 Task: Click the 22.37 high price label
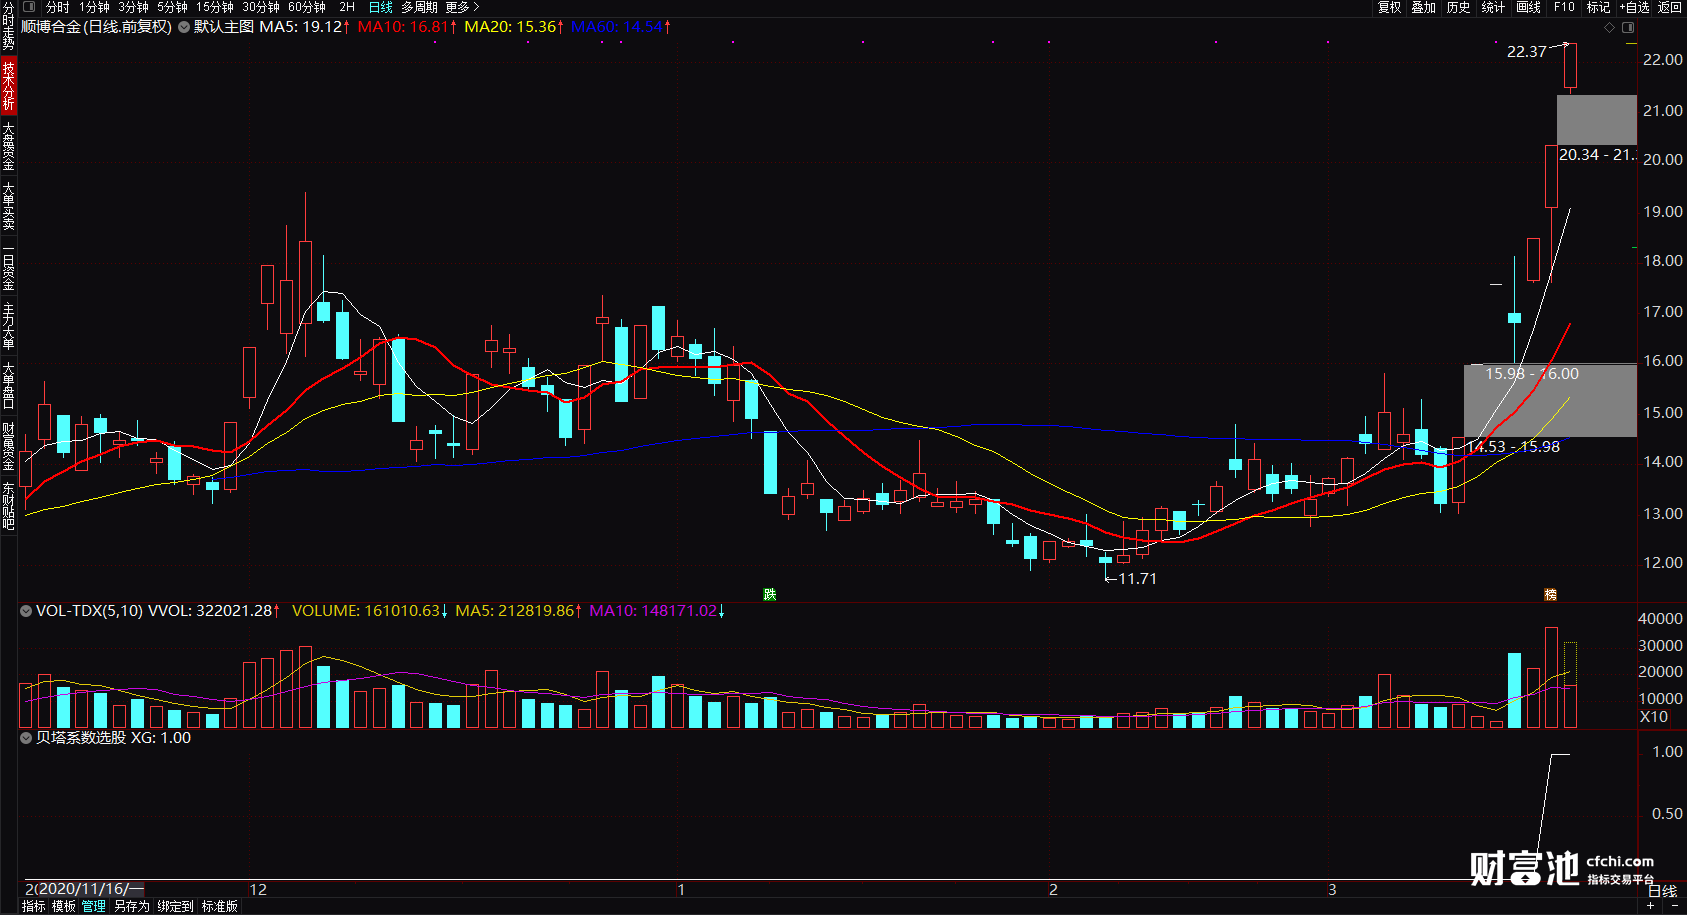tap(1526, 52)
